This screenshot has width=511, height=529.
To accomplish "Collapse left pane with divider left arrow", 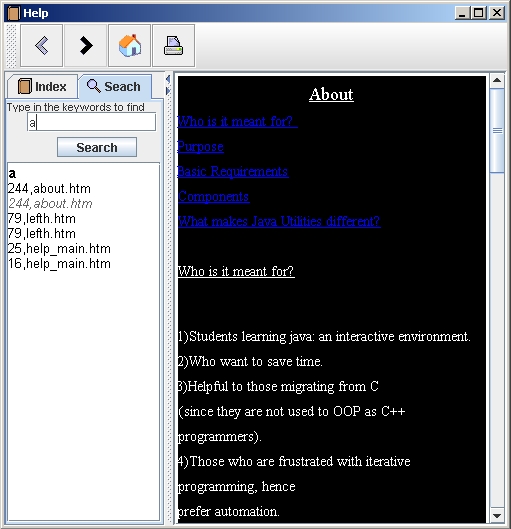I will 168,79.
